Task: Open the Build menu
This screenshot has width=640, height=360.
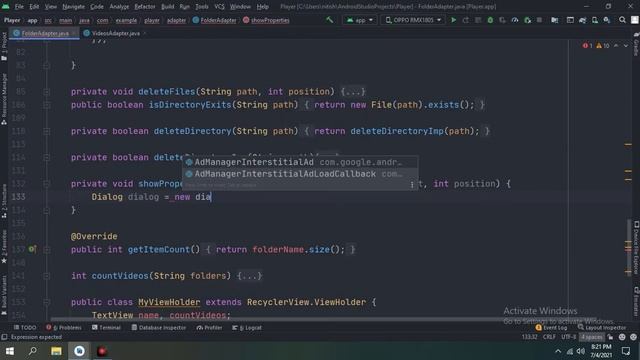Action: pyautogui.click(x=167, y=7)
